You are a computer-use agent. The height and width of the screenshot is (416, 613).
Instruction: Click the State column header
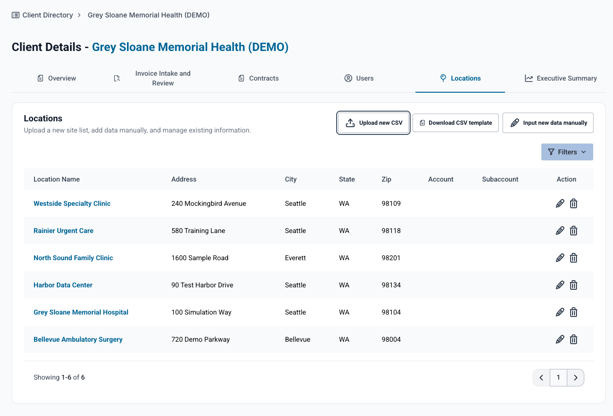[347, 179]
